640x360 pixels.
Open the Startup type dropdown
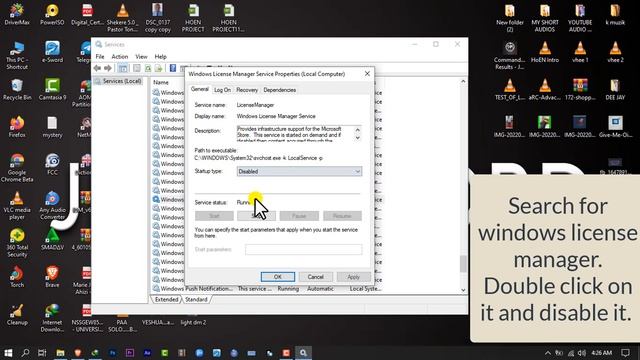pyautogui.click(x=299, y=171)
